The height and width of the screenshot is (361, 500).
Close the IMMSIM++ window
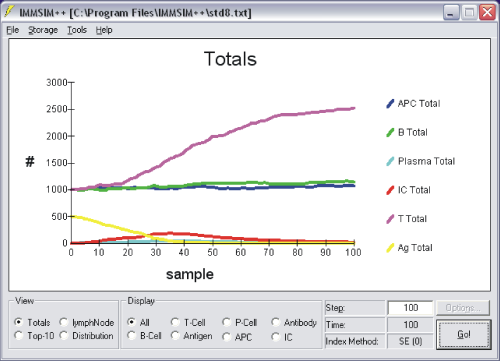[x=487, y=13]
